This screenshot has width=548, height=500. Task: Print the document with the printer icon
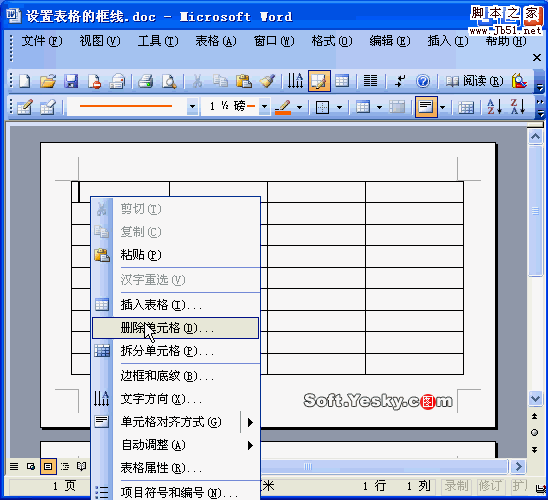pos(146,81)
